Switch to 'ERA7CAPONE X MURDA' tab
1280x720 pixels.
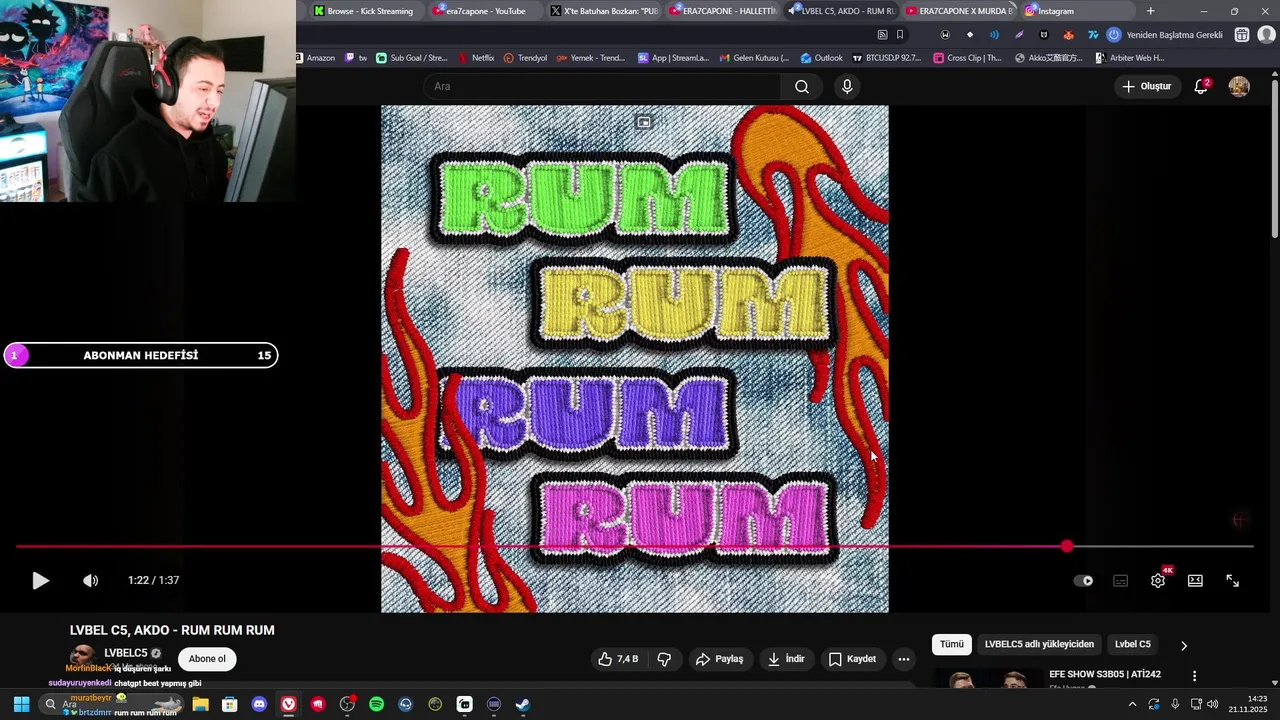(x=960, y=11)
